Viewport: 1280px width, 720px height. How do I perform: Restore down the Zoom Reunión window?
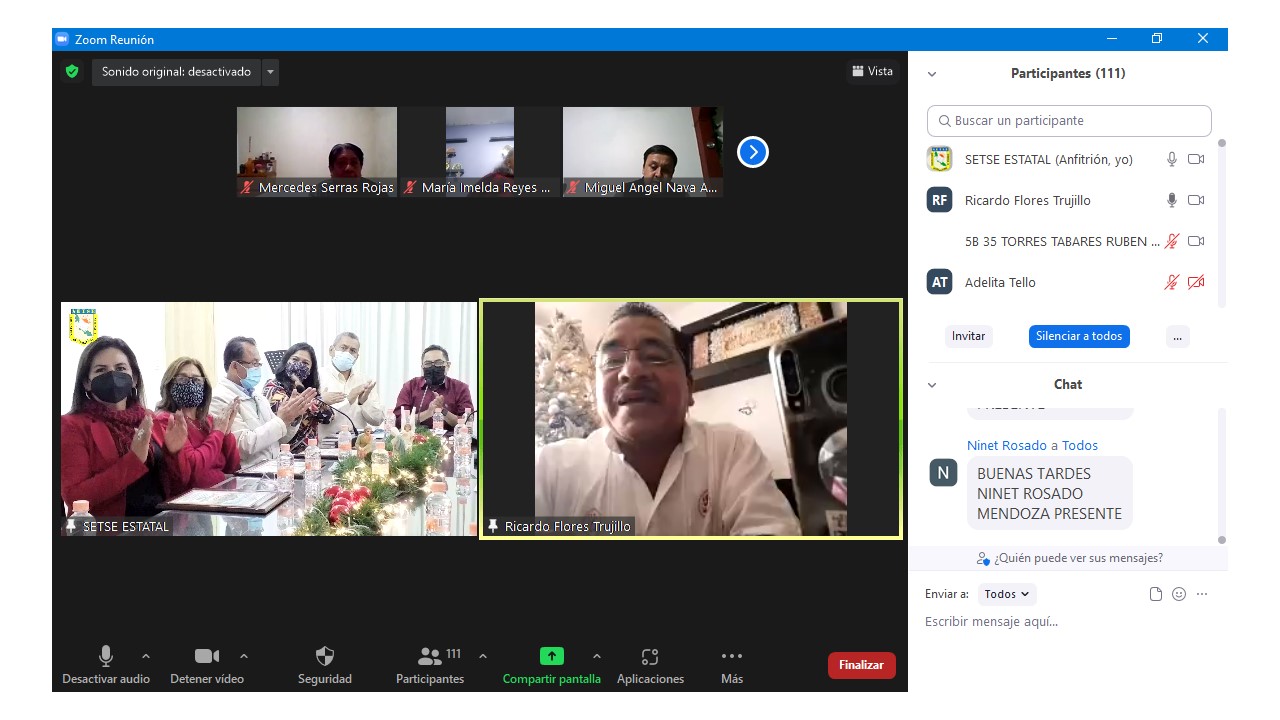(x=1157, y=39)
